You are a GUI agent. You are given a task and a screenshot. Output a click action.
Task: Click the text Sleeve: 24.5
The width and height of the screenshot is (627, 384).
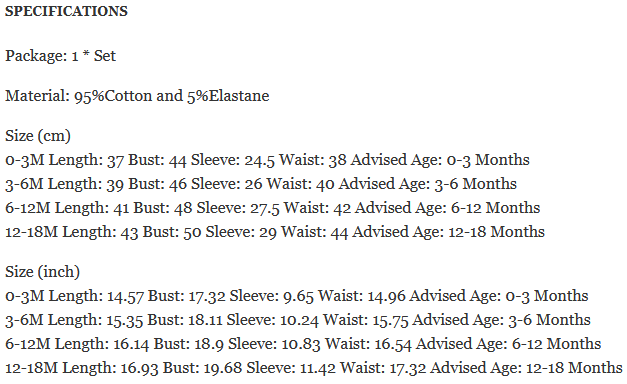233,160
